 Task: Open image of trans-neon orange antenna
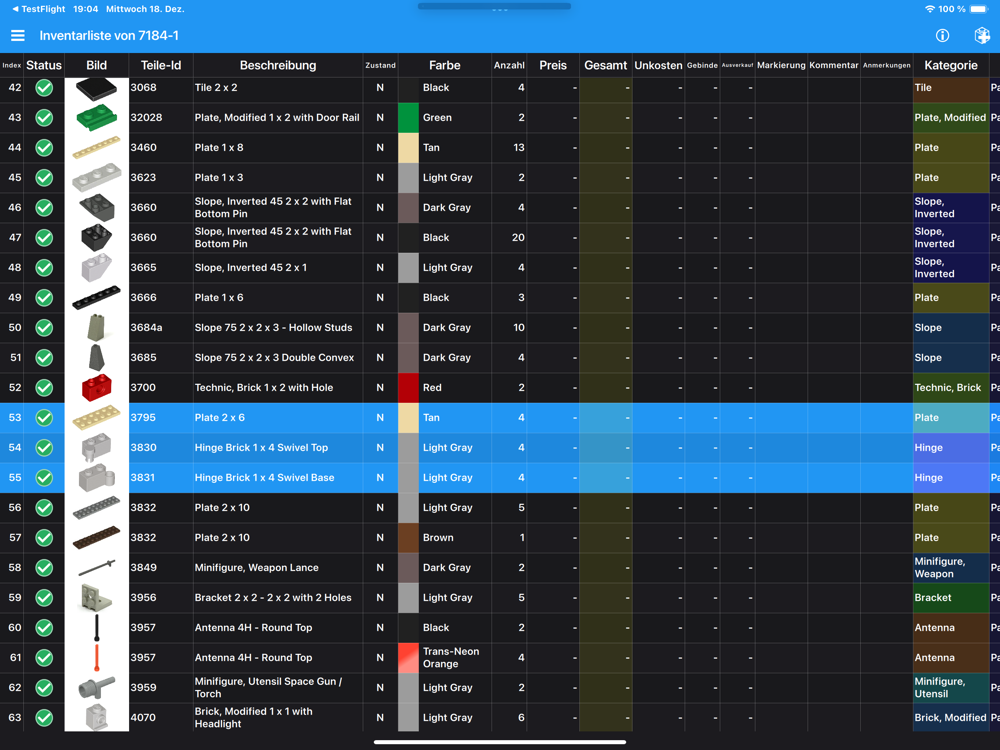tap(96, 658)
